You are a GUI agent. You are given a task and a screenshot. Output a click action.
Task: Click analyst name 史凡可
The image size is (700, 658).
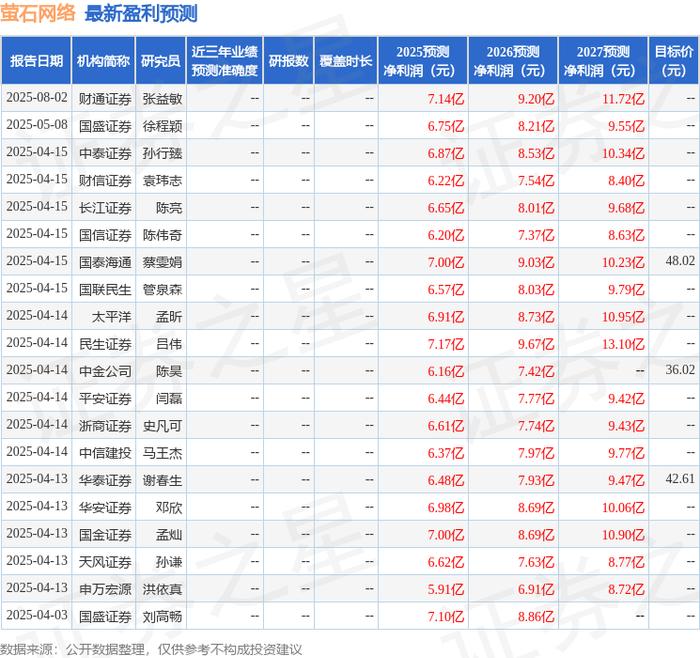click(162, 426)
